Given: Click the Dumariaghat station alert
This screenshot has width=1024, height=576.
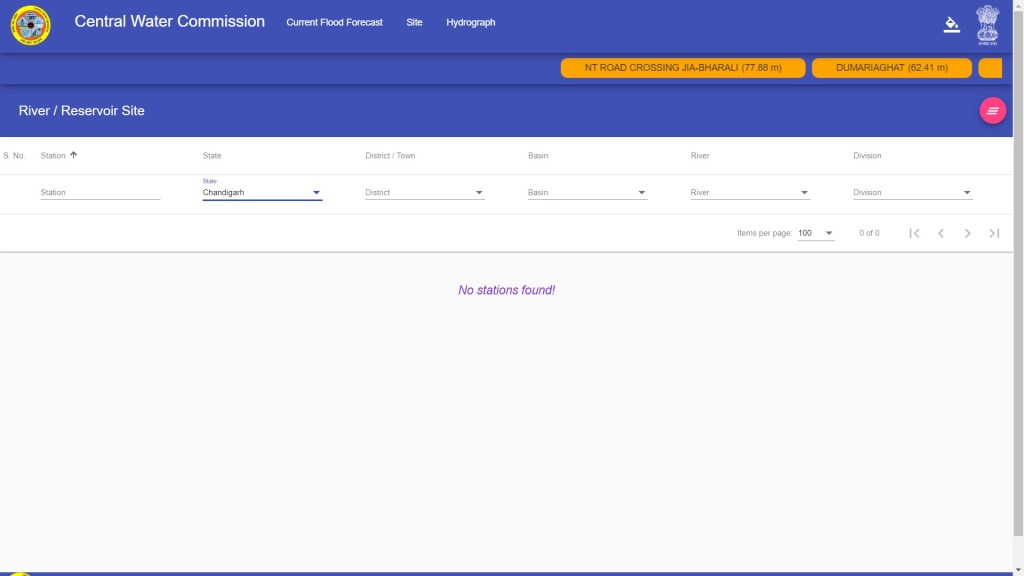Looking at the screenshot, I should [891, 68].
